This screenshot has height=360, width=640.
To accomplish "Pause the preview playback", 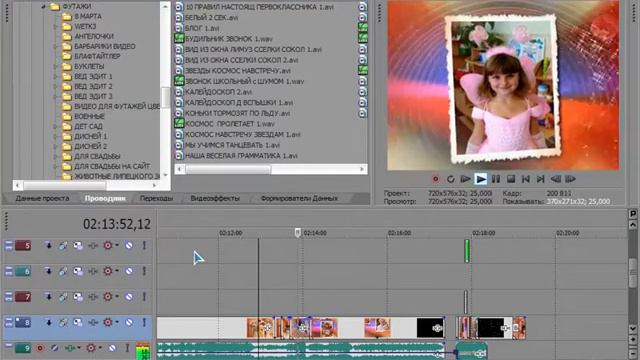I will (x=496, y=179).
